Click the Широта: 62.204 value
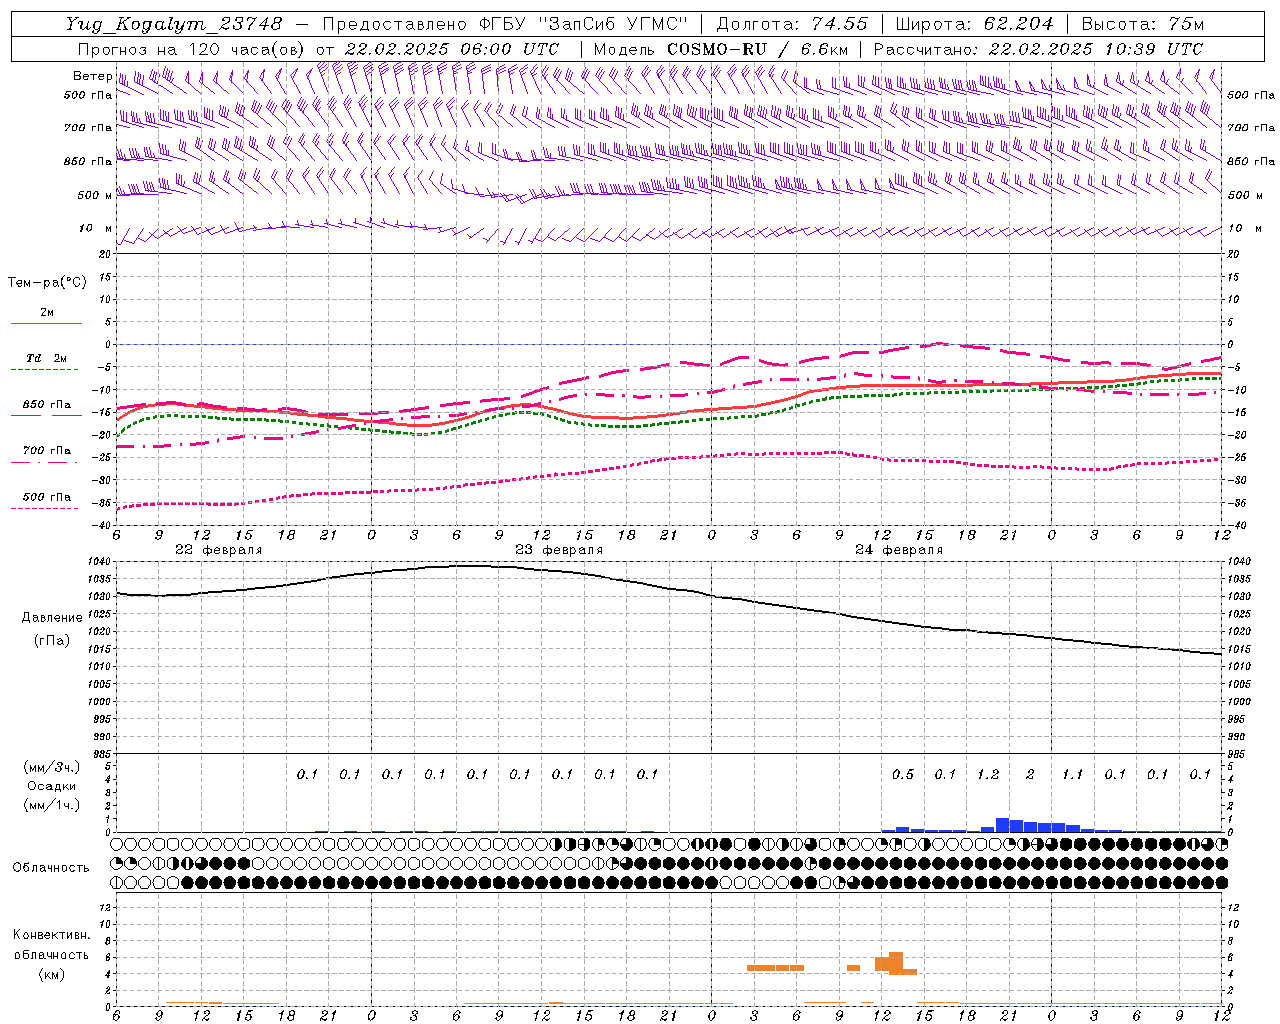Viewport: 1280px width, 1024px height. (974, 24)
